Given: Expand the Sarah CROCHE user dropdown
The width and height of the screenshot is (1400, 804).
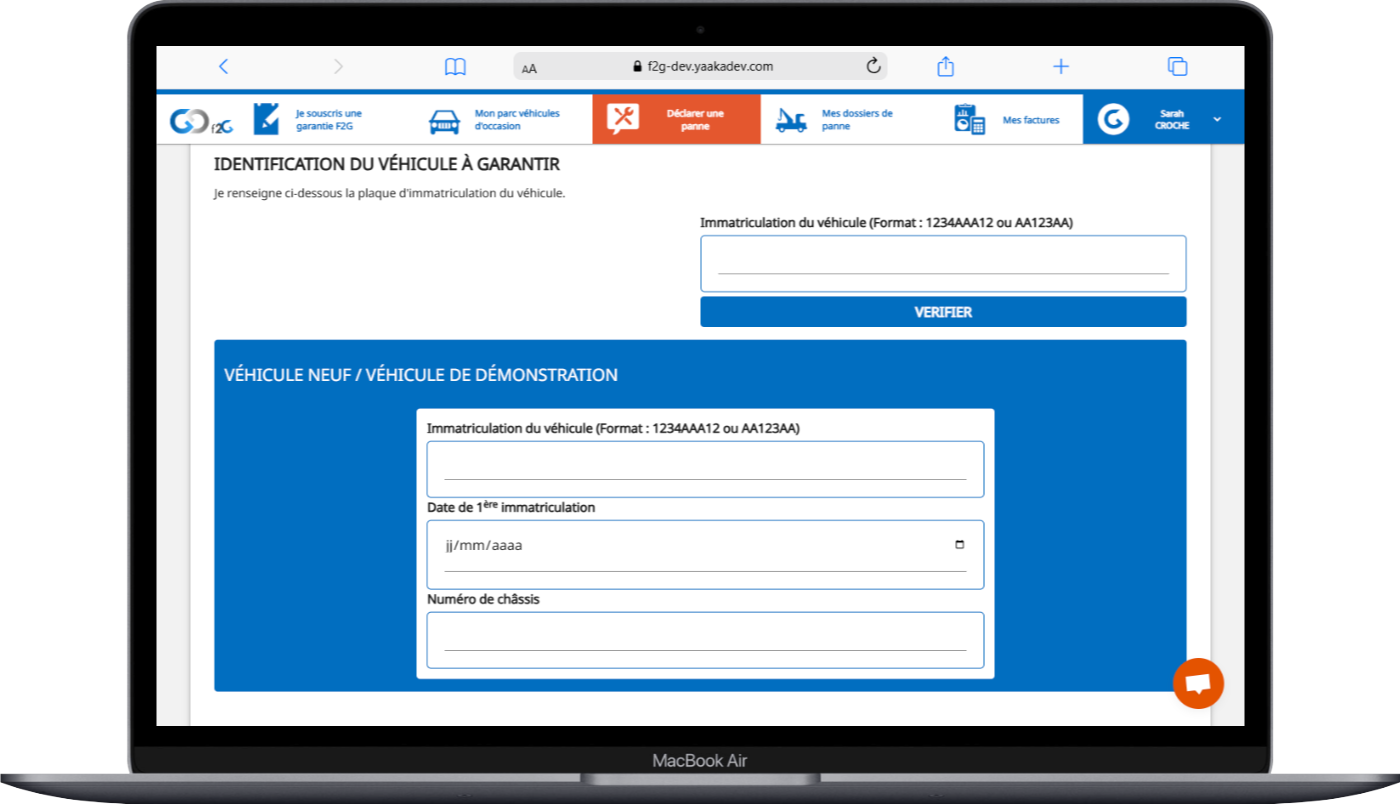Looking at the screenshot, I should pyautogui.click(x=1217, y=120).
